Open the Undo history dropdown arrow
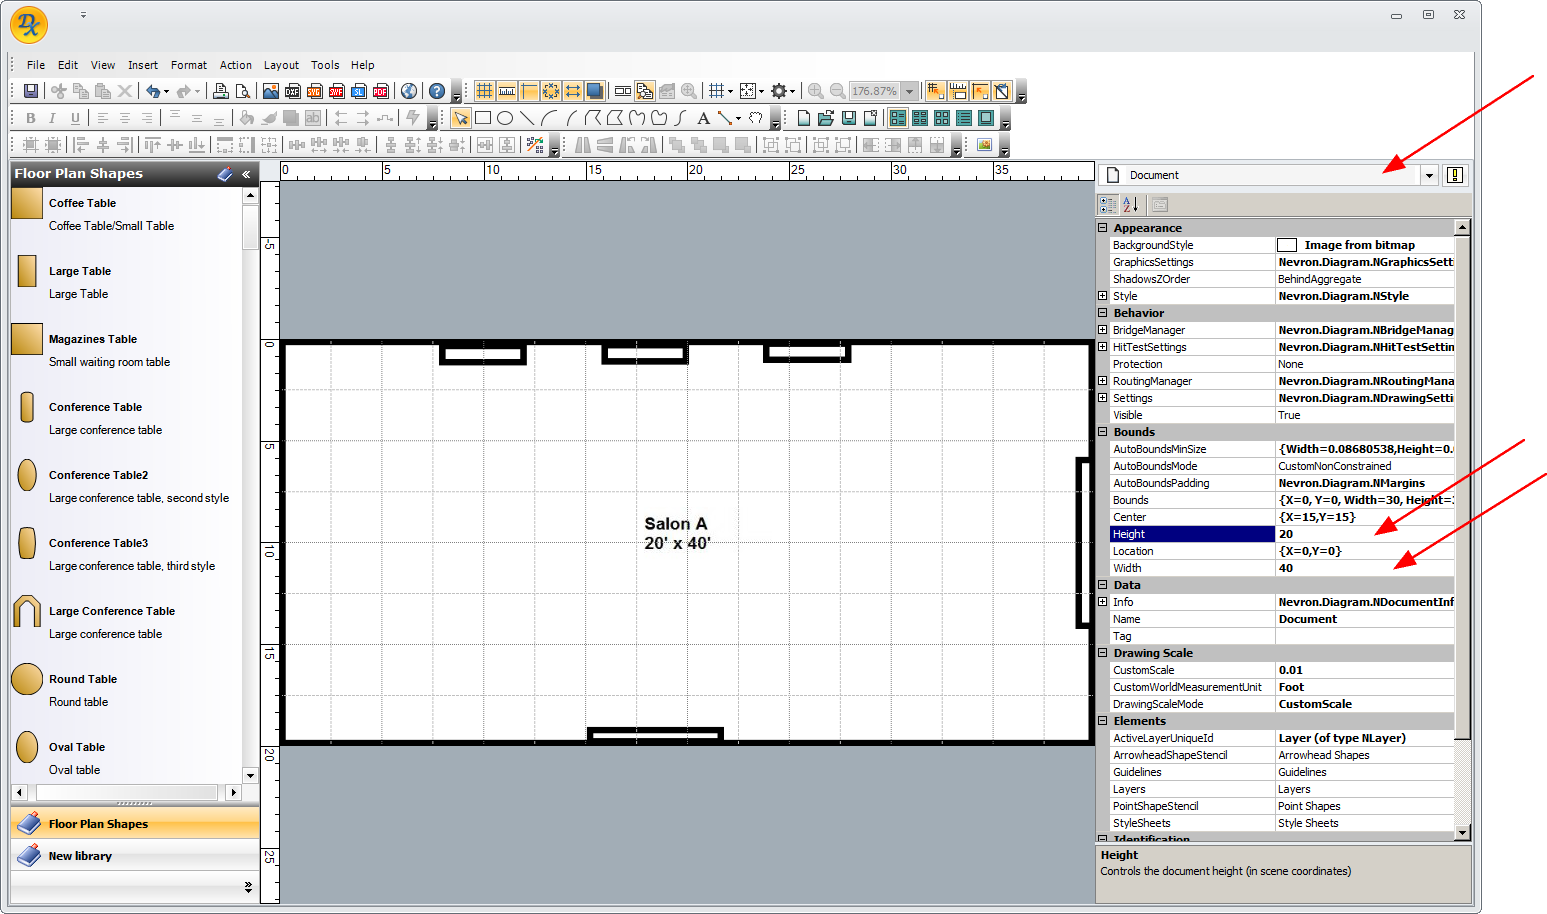 [166, 92]
